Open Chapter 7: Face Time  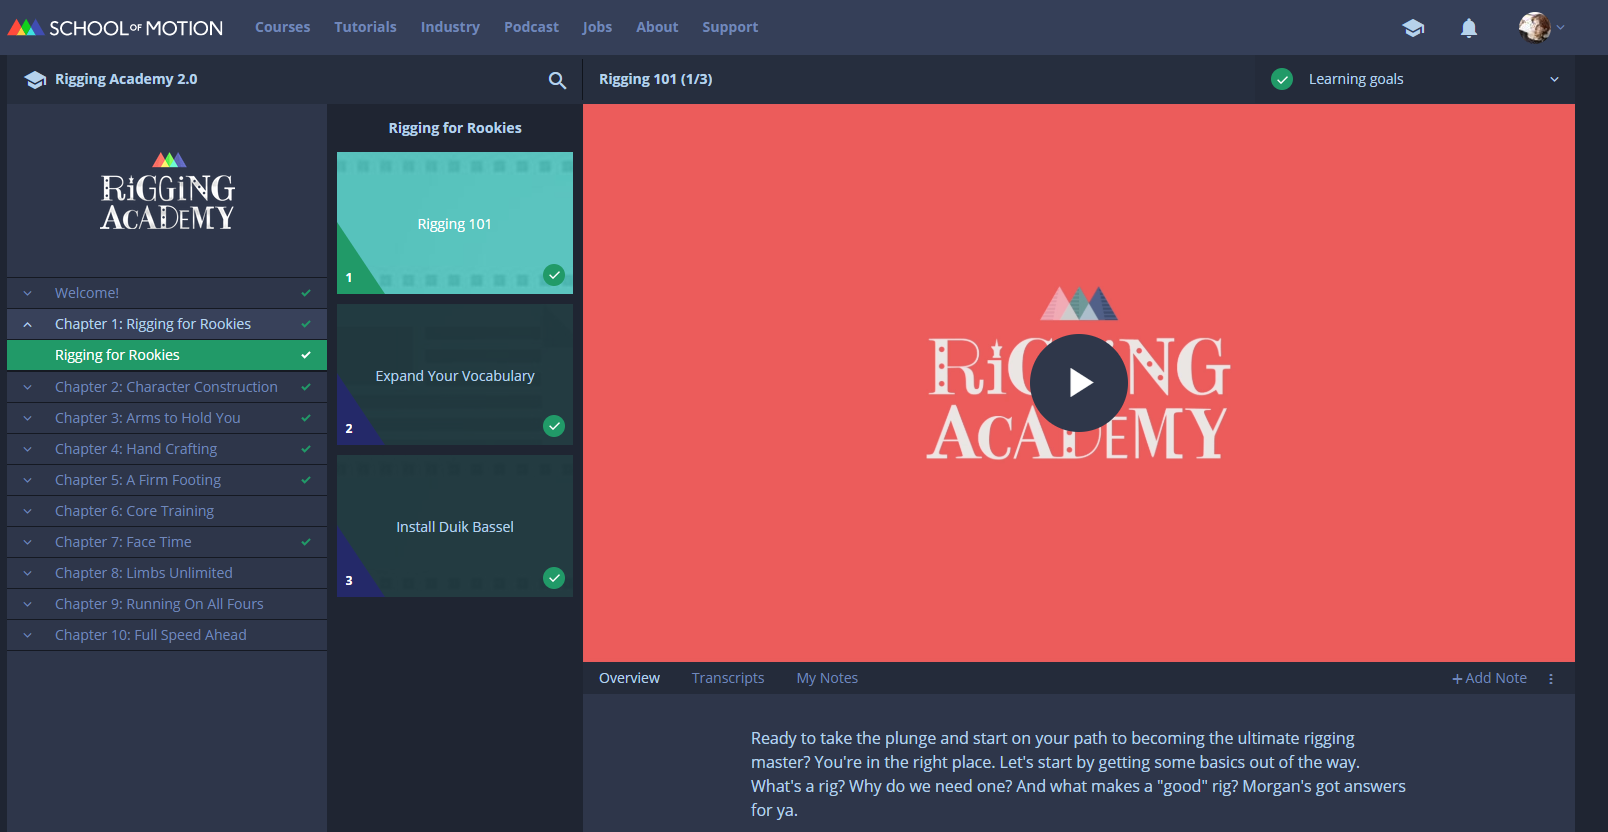tap(167, 542)
